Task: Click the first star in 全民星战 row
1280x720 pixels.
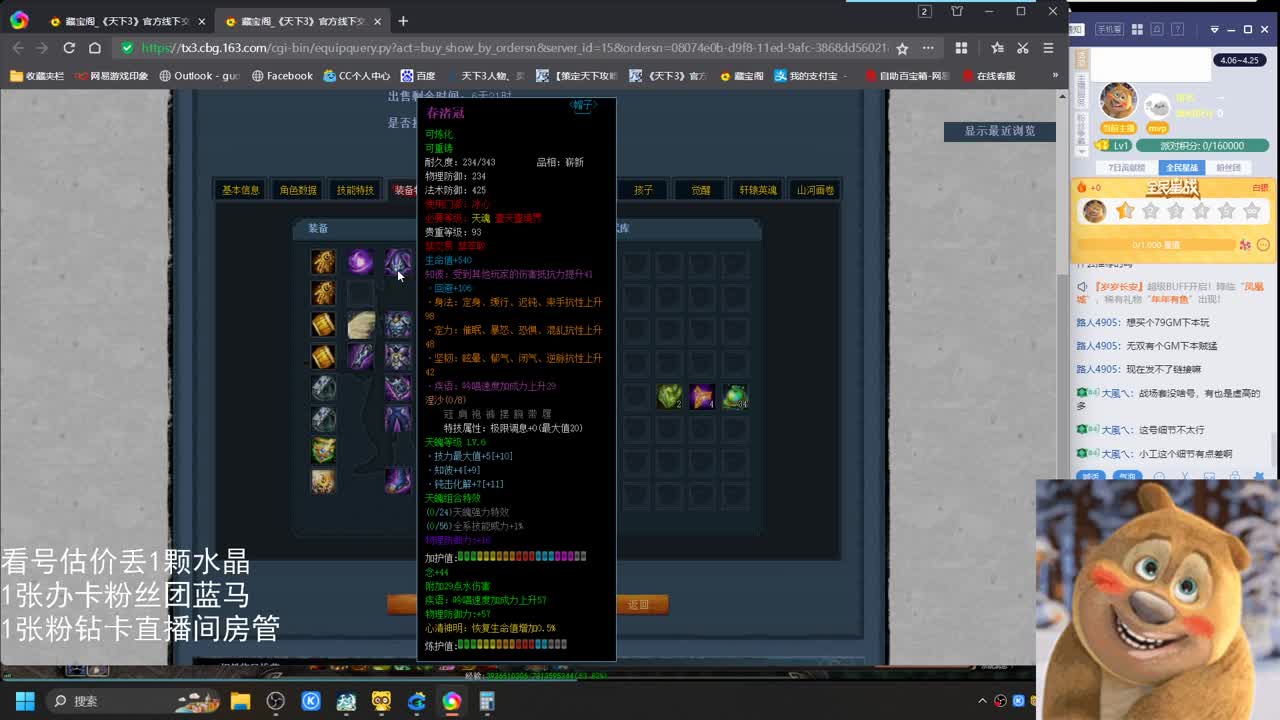Action: coord(1125,211)
